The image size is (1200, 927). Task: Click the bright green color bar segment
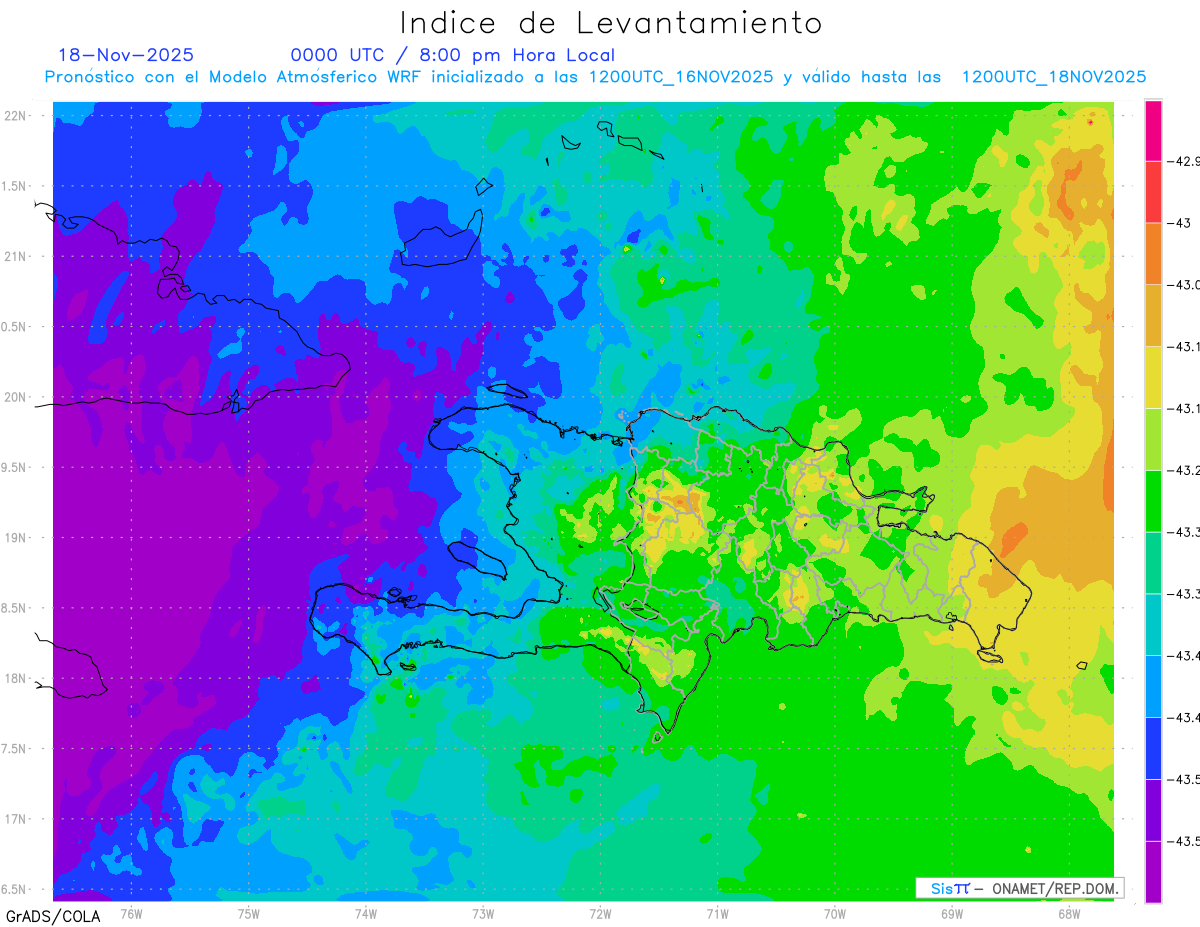click(x=1153, y=501)
